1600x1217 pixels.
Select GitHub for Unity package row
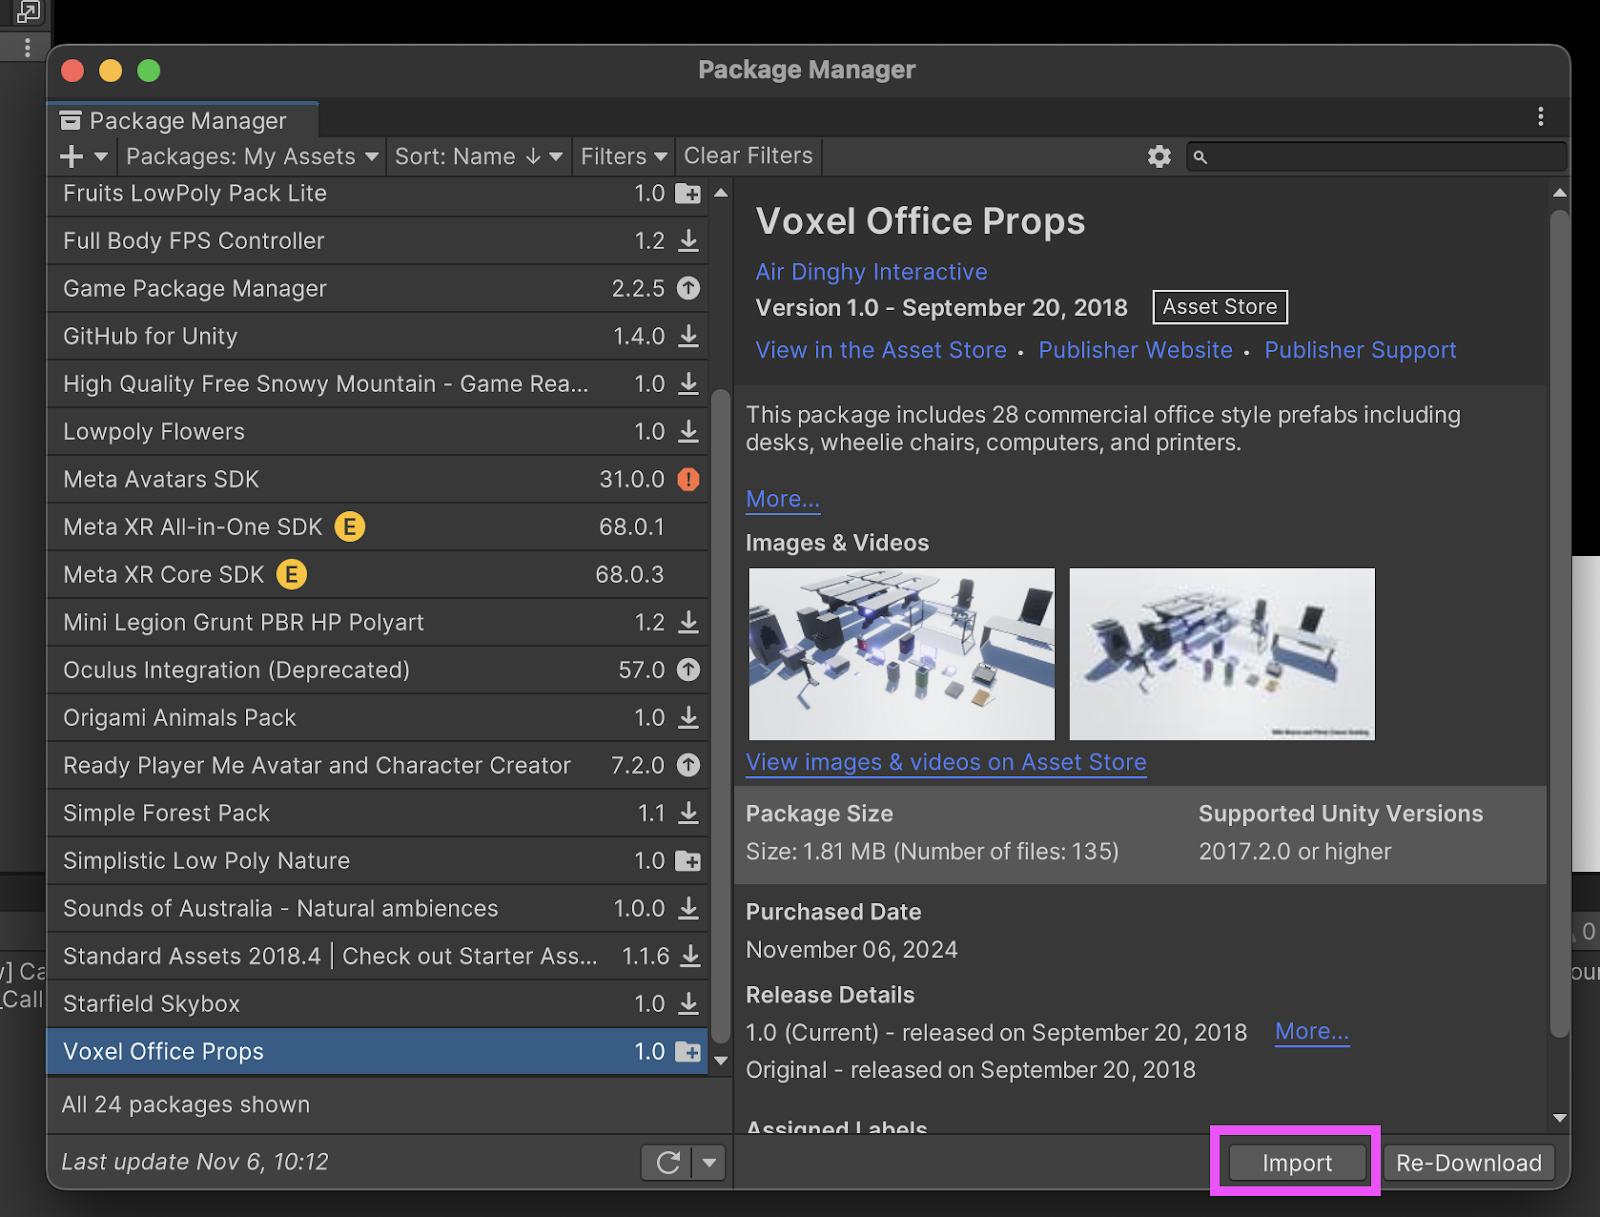pos(378,336)
